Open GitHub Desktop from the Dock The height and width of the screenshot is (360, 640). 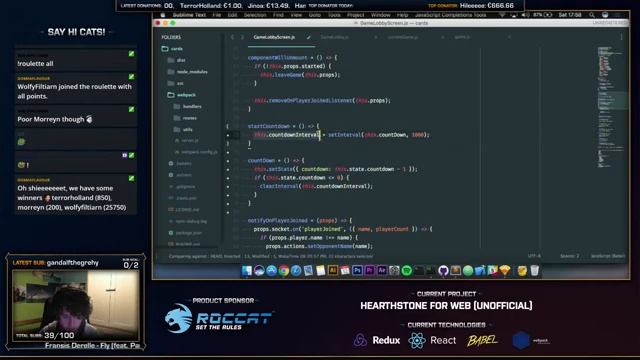point(443,271)
